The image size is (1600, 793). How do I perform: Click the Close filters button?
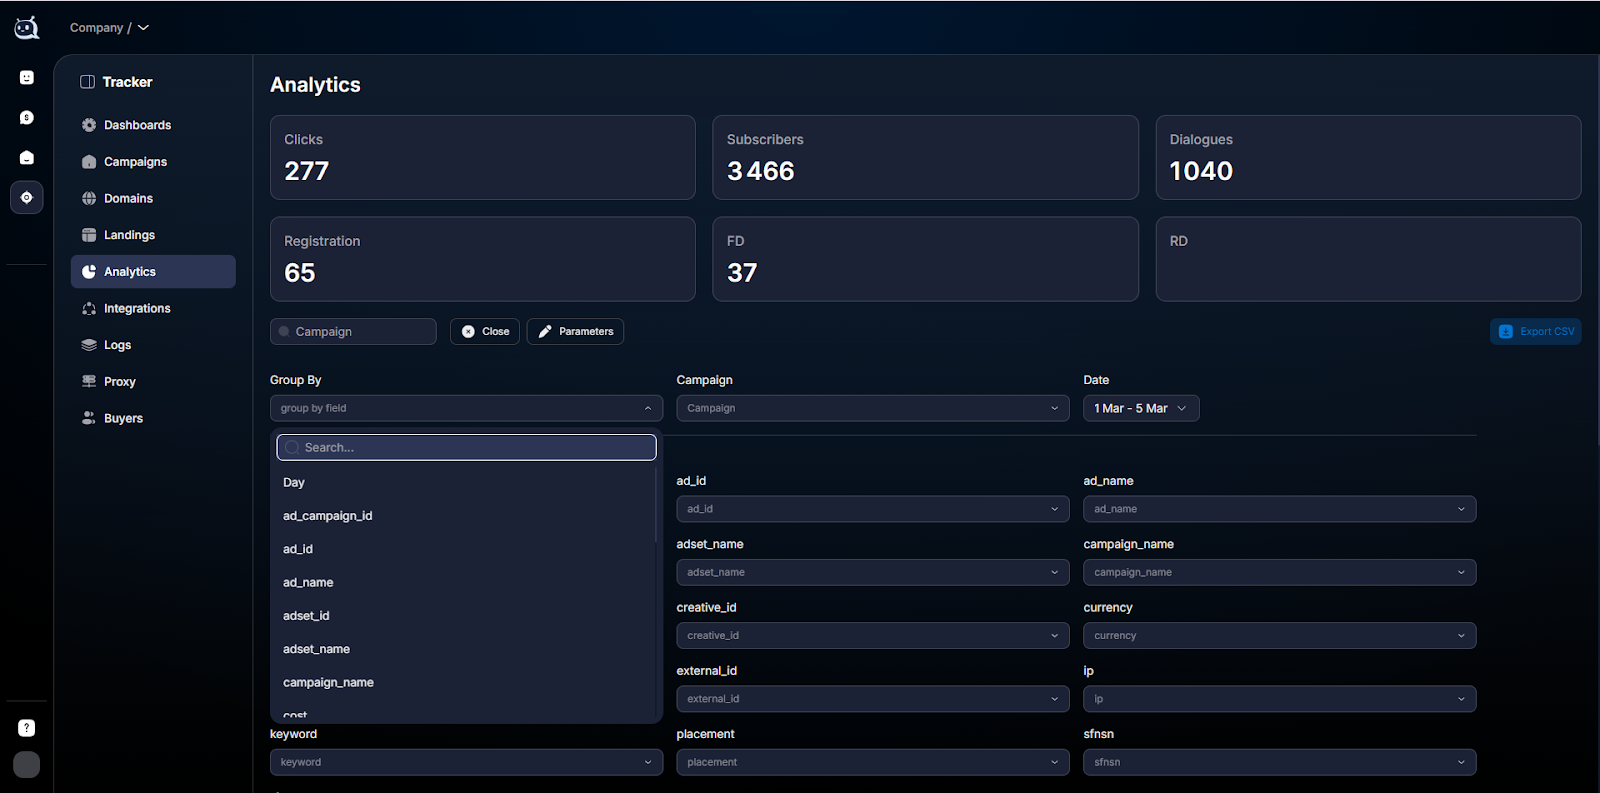[485, 331]
